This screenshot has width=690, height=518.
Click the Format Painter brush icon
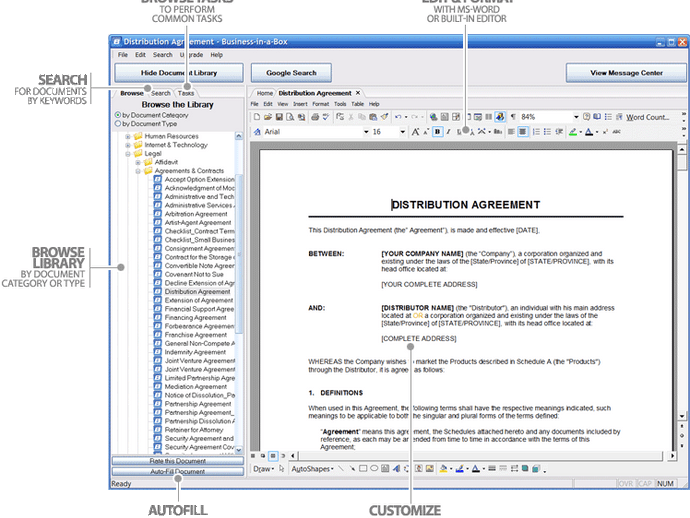[x=384, y=117]
